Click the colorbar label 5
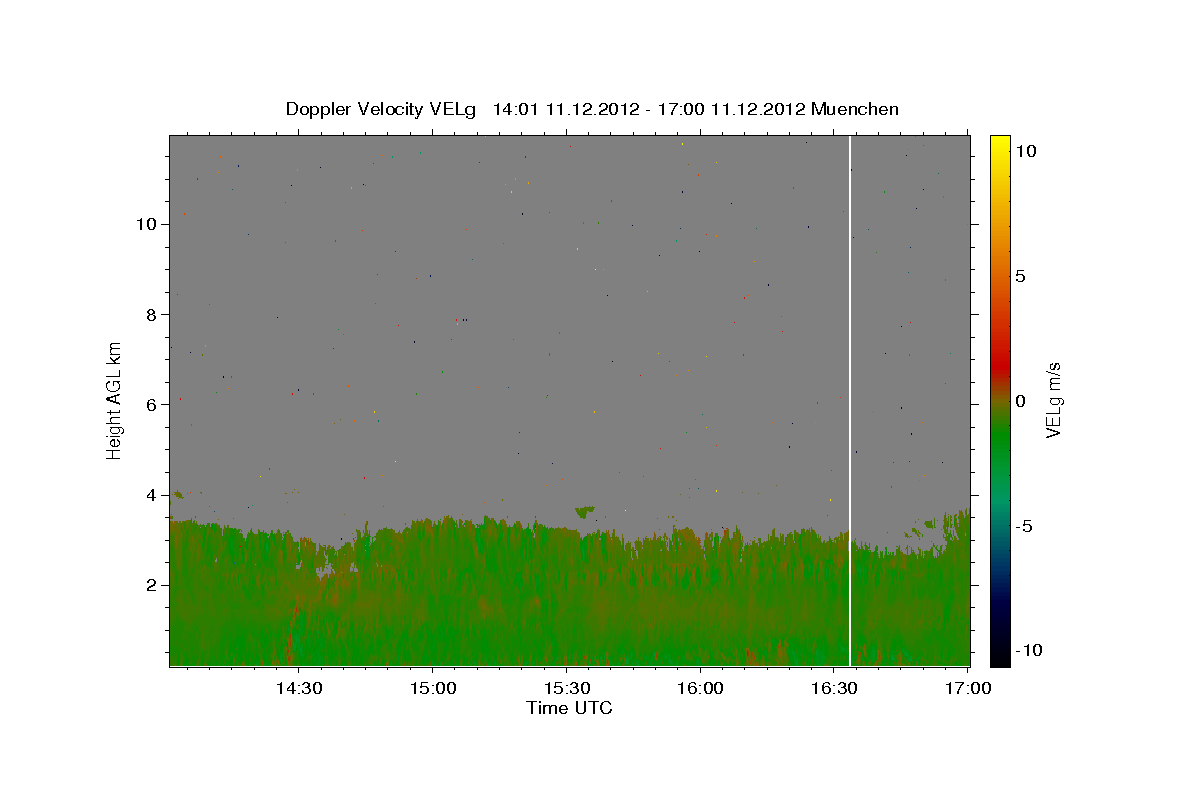 click(x=1020, y=276)
